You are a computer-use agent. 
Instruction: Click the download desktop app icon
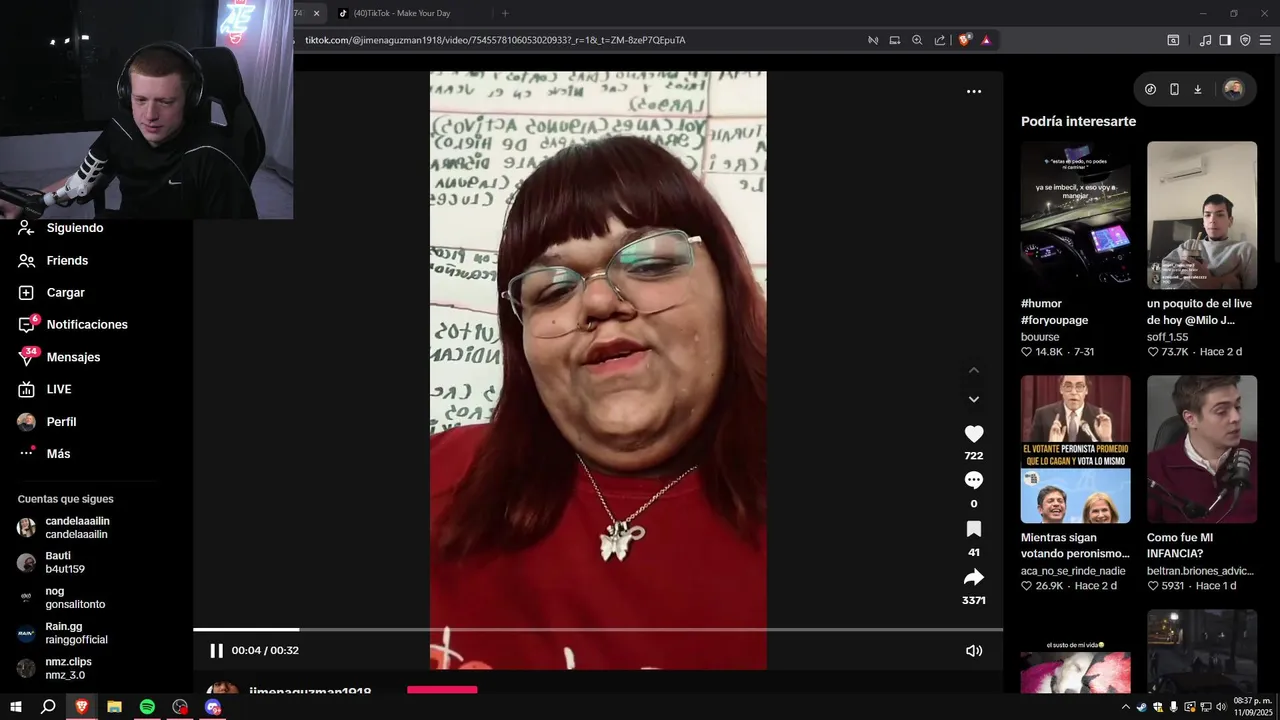pos(1197,89)
